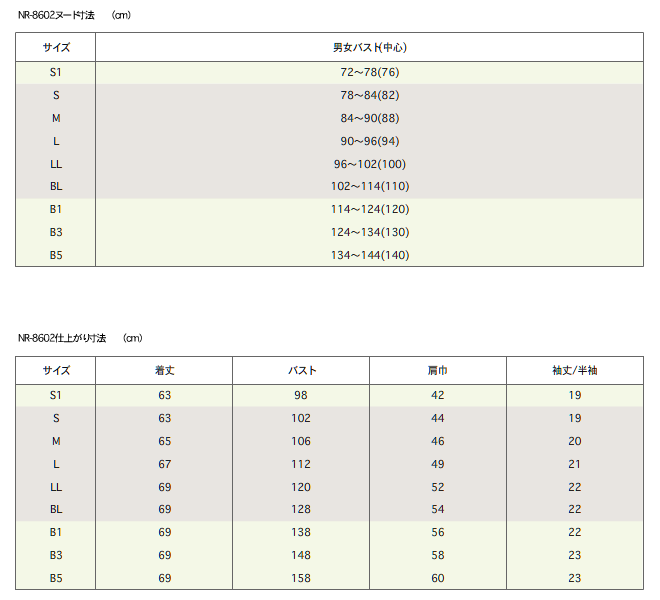Select the M size 84～90(88) value

pyautogui.click(x=370, y=118)
